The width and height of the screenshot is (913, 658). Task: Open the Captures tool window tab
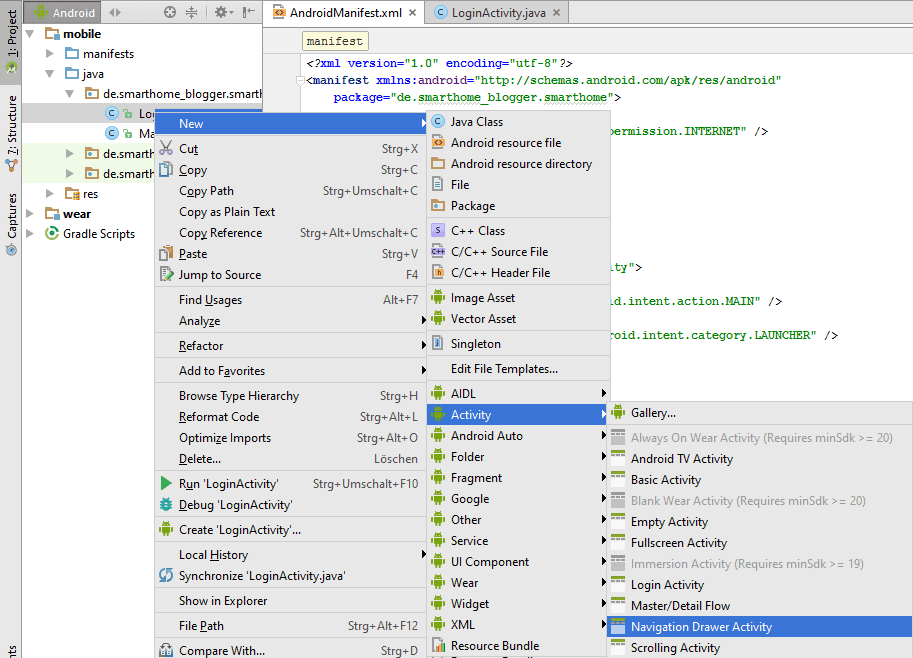[x=12, y=224]
